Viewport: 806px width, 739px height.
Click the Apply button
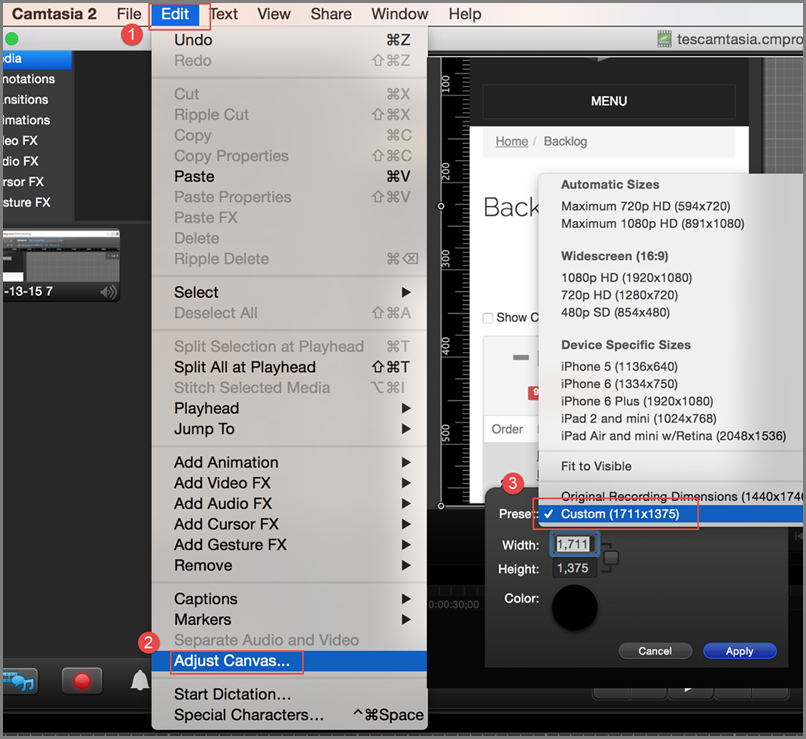pyautogui.click(x=739, y=651)
